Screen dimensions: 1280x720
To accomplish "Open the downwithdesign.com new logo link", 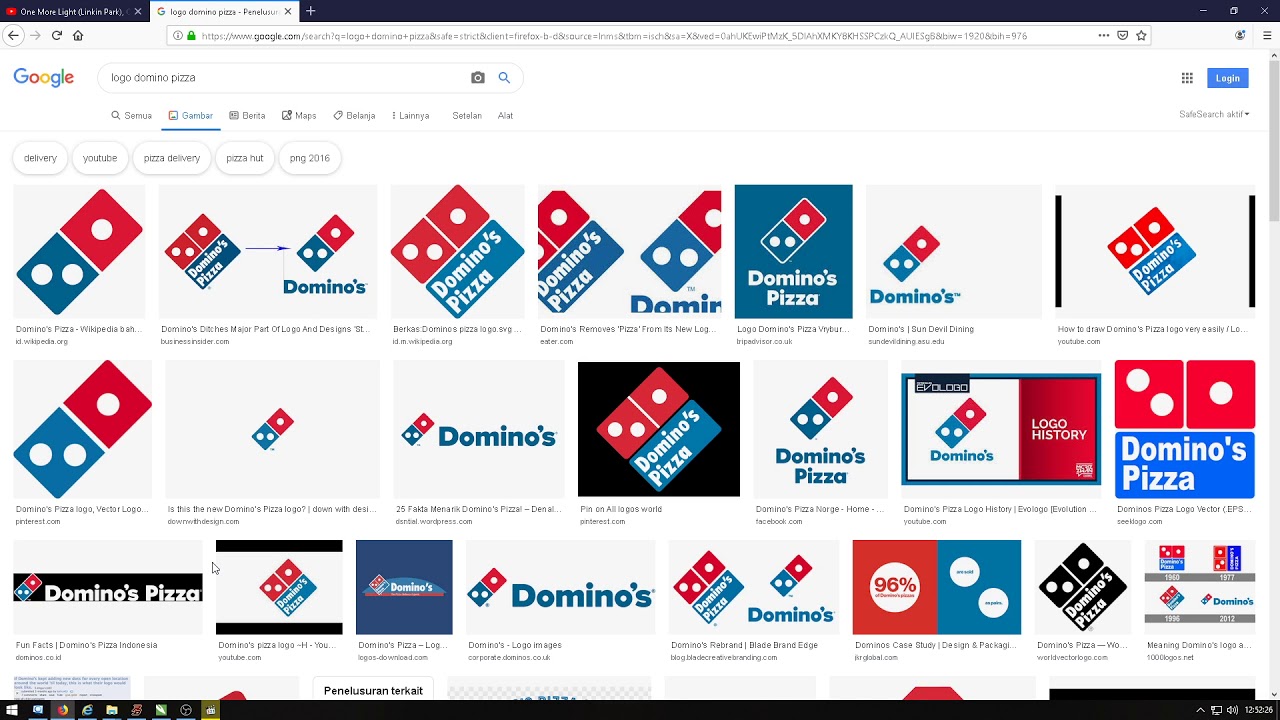I will 273,509.
